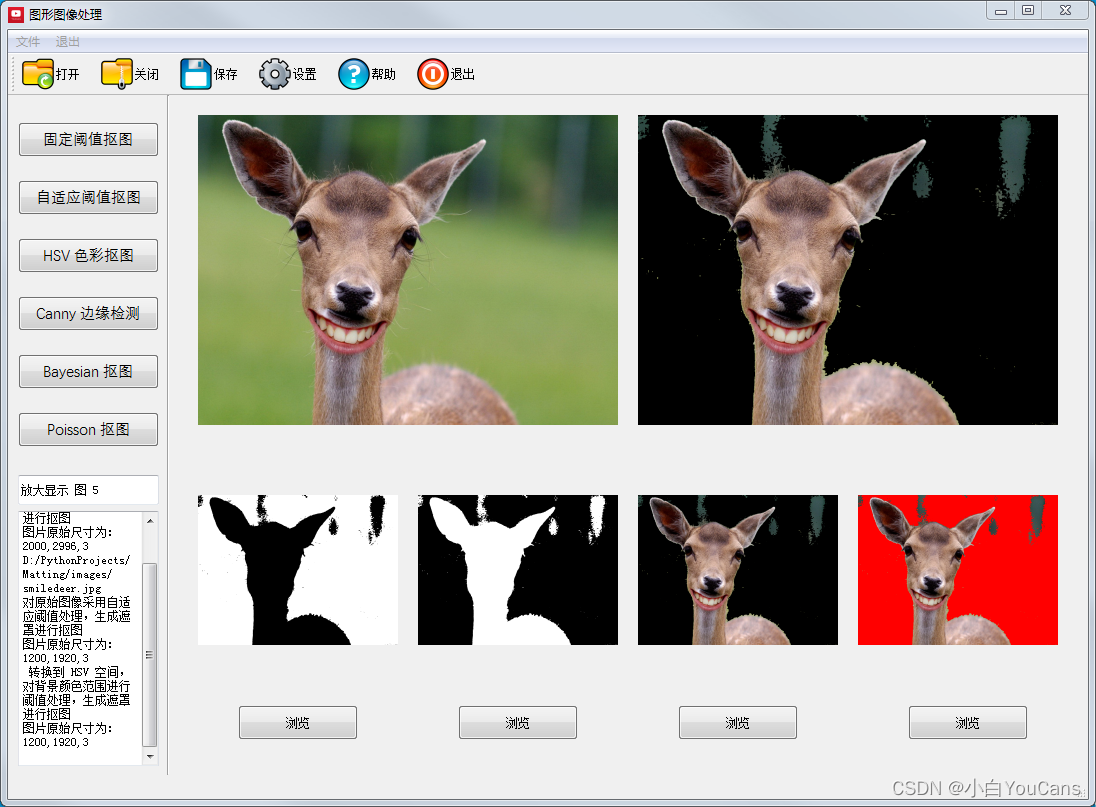The height and width of the screenshot is (807, 1096).
Task: Click the 帮助 question mark help icon
Action: point(354,73)
